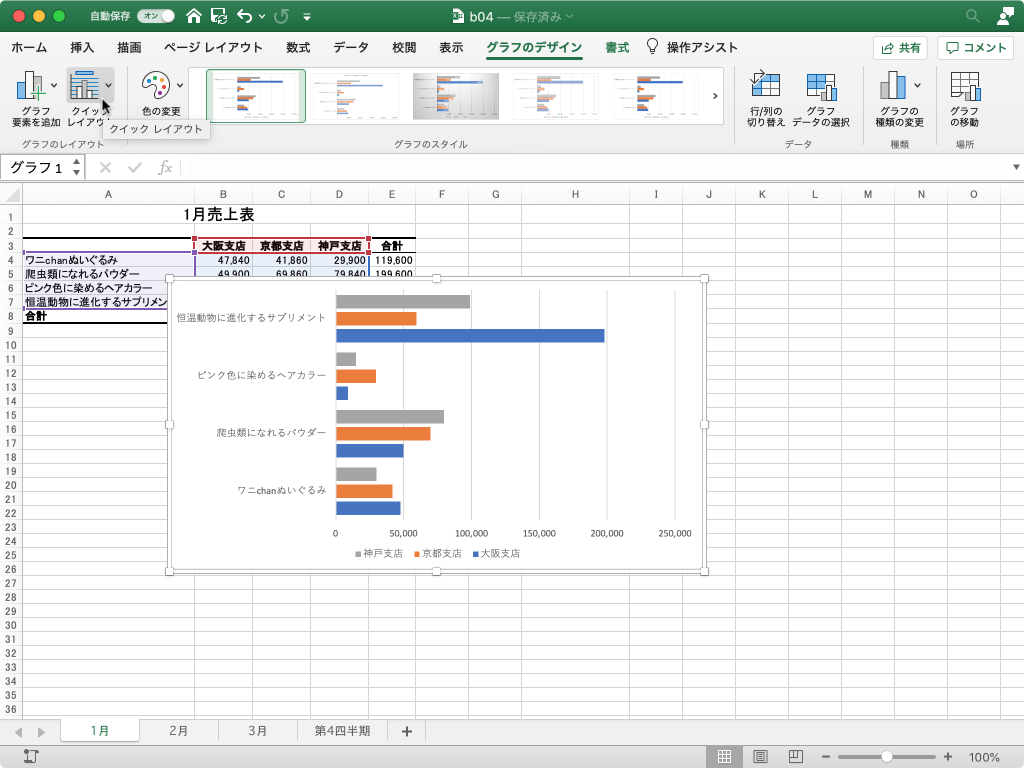
Task: Click the 共有 (Share) button
Action: pos(900,48)
